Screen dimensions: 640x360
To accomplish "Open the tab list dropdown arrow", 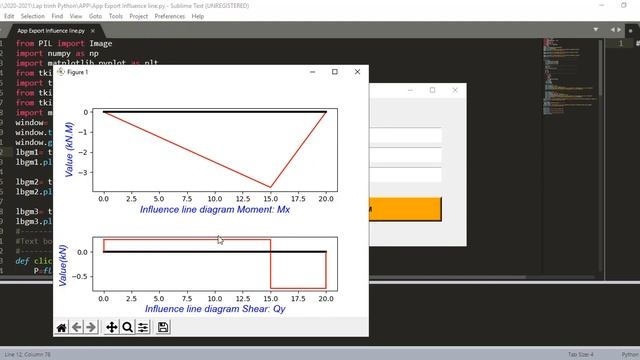I will [596, 29].
